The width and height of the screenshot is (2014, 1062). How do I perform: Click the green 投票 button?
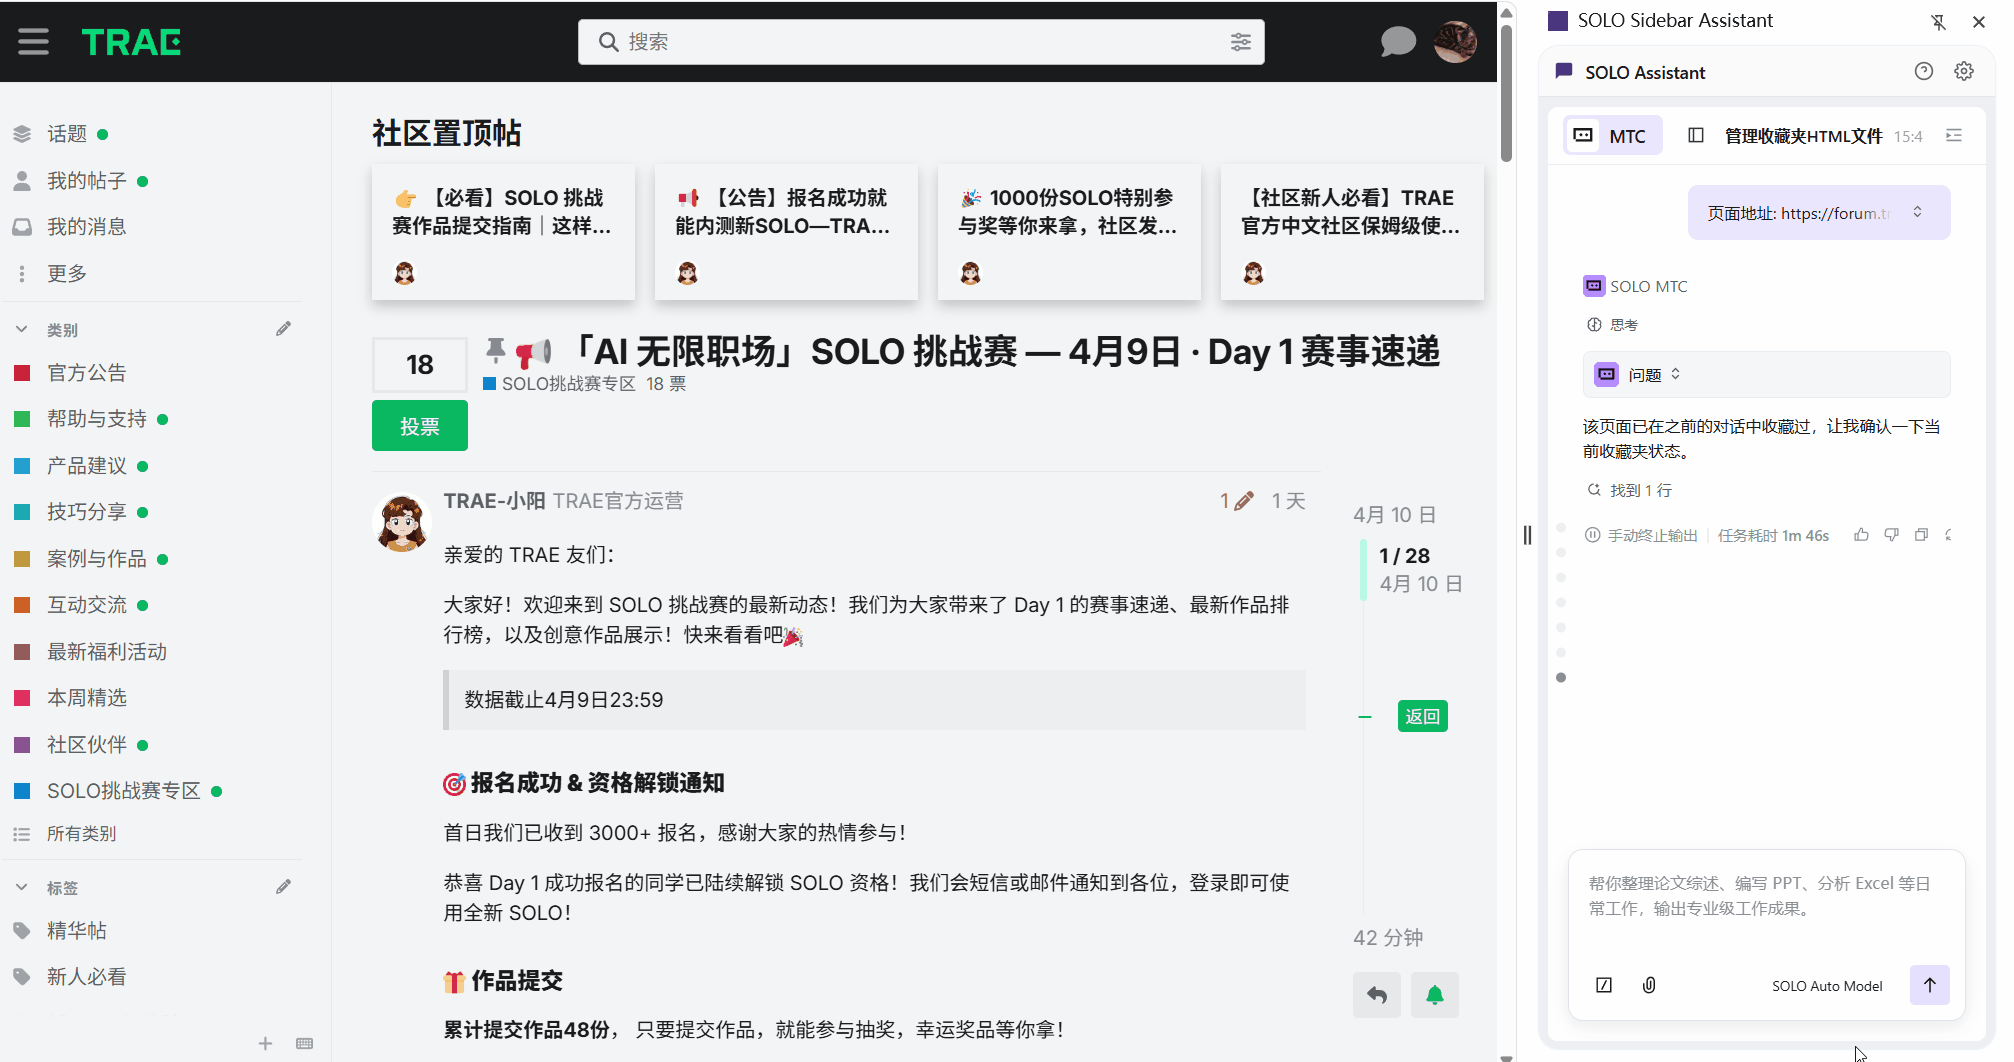420,426
